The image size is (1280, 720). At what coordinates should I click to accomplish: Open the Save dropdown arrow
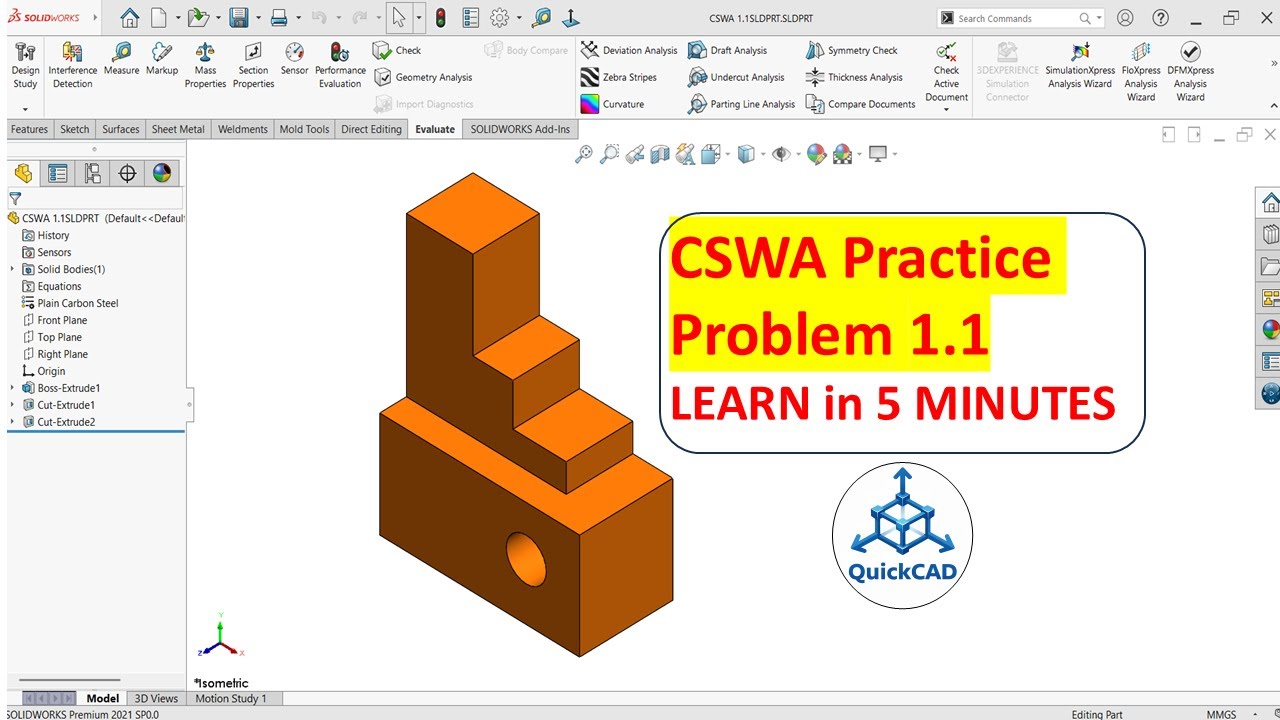pos(258,18)
